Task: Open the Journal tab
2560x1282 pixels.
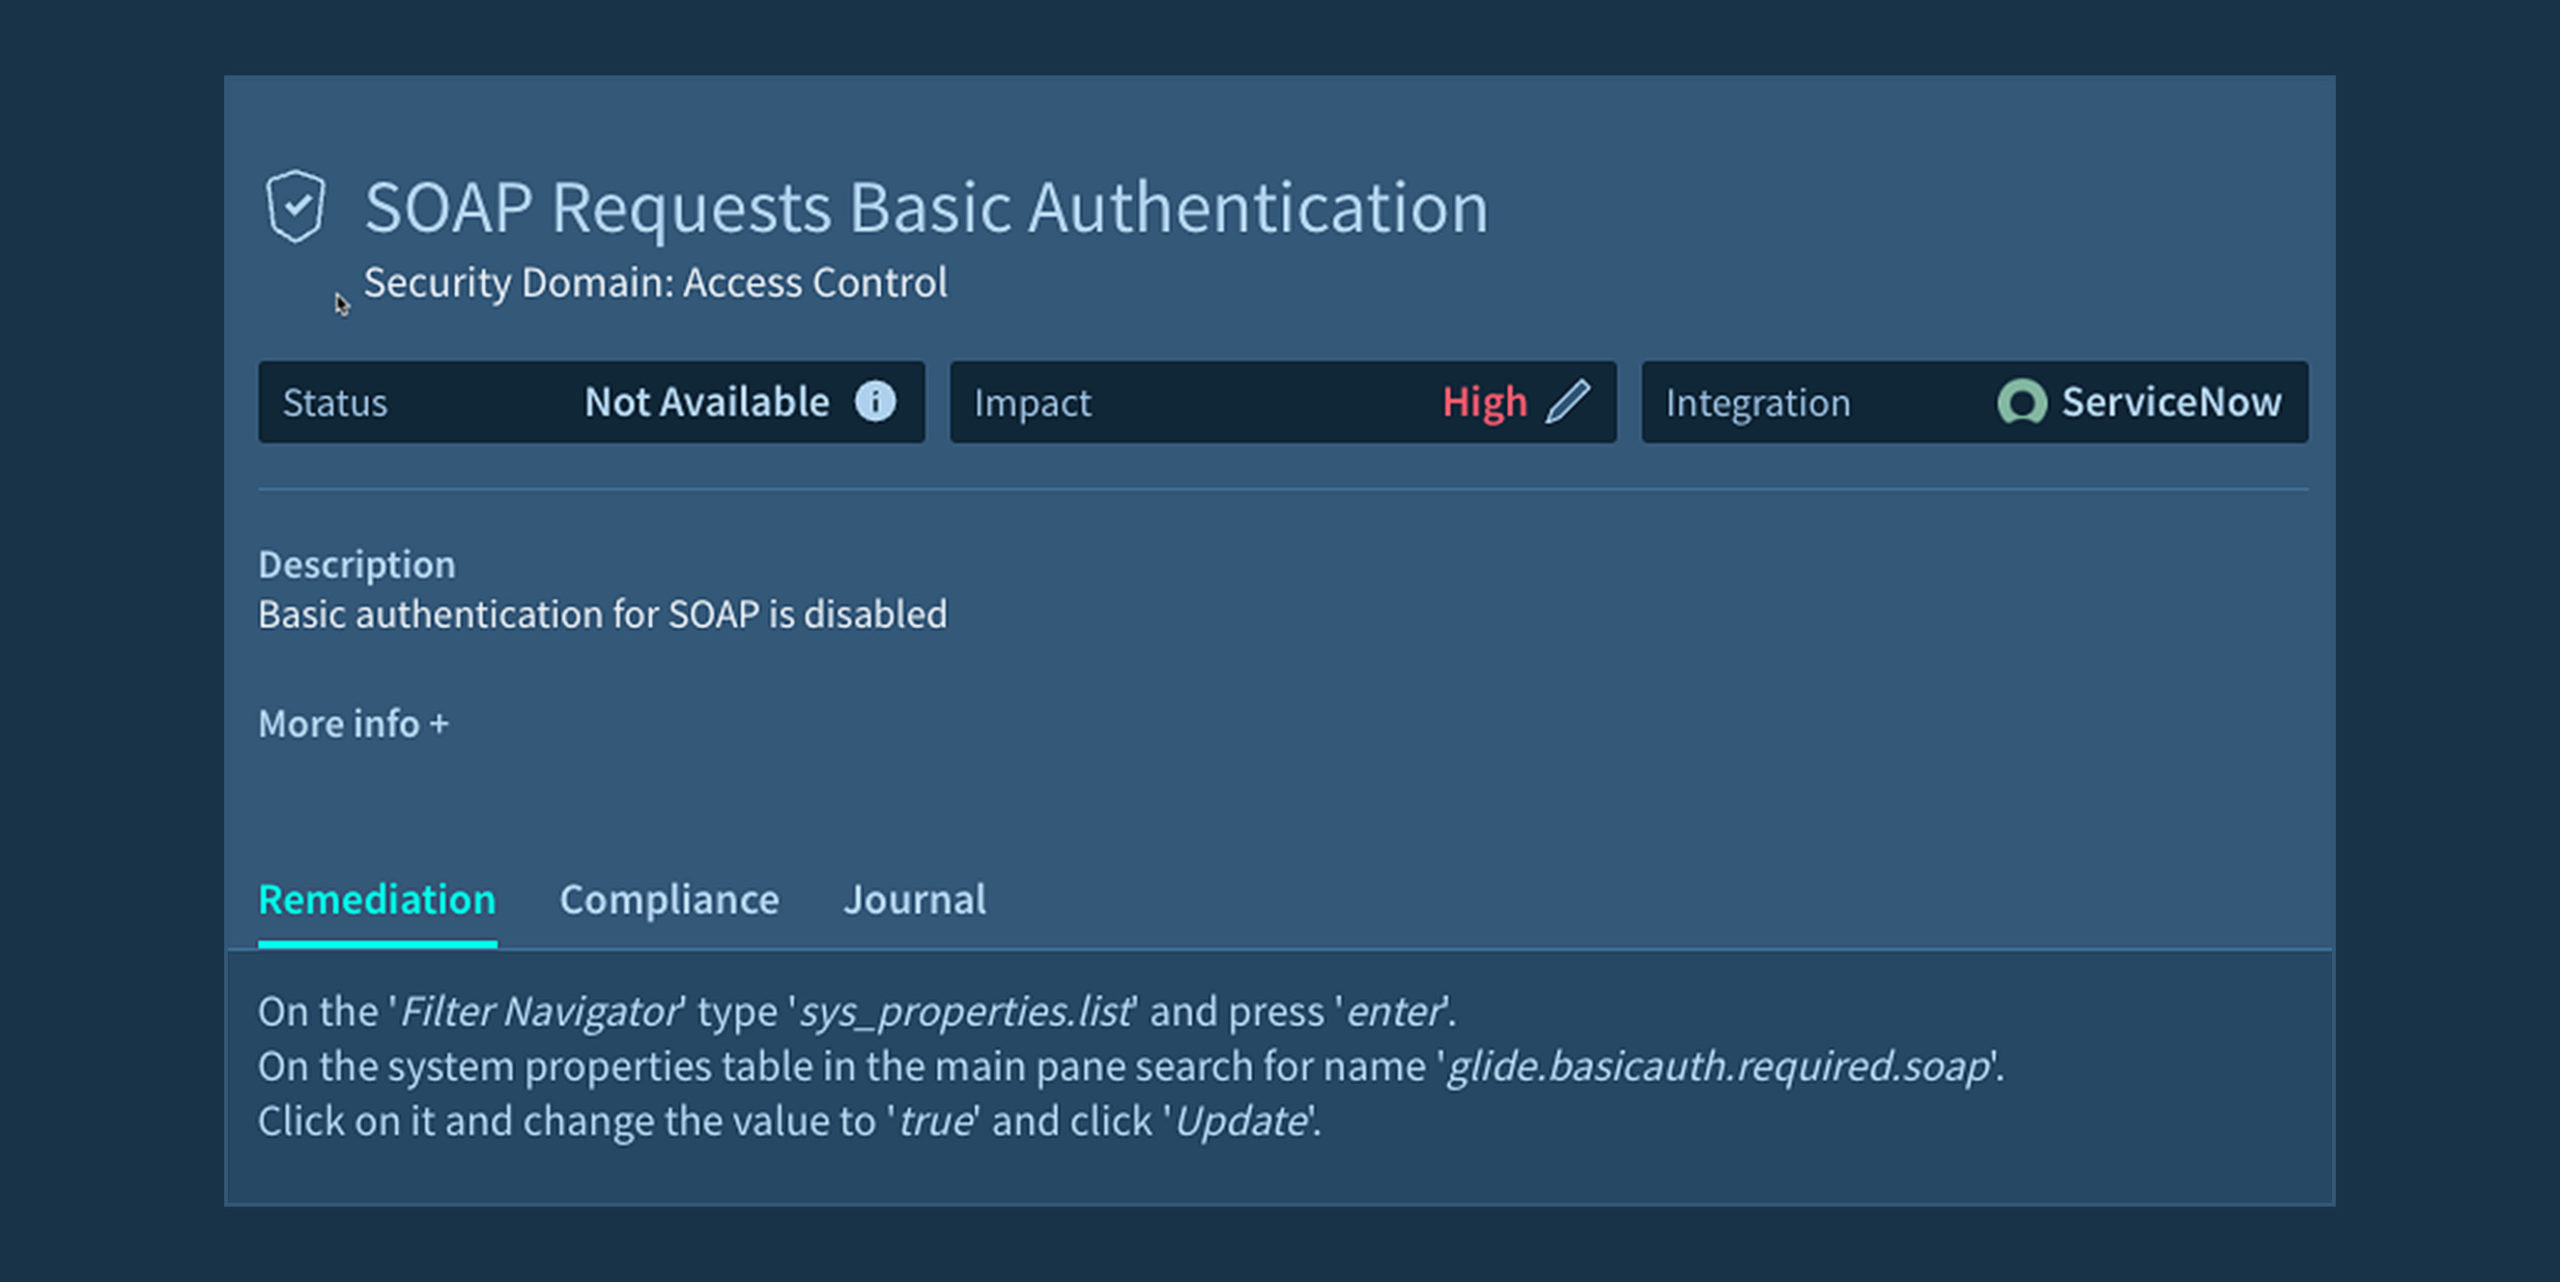Action: [914, 899]
